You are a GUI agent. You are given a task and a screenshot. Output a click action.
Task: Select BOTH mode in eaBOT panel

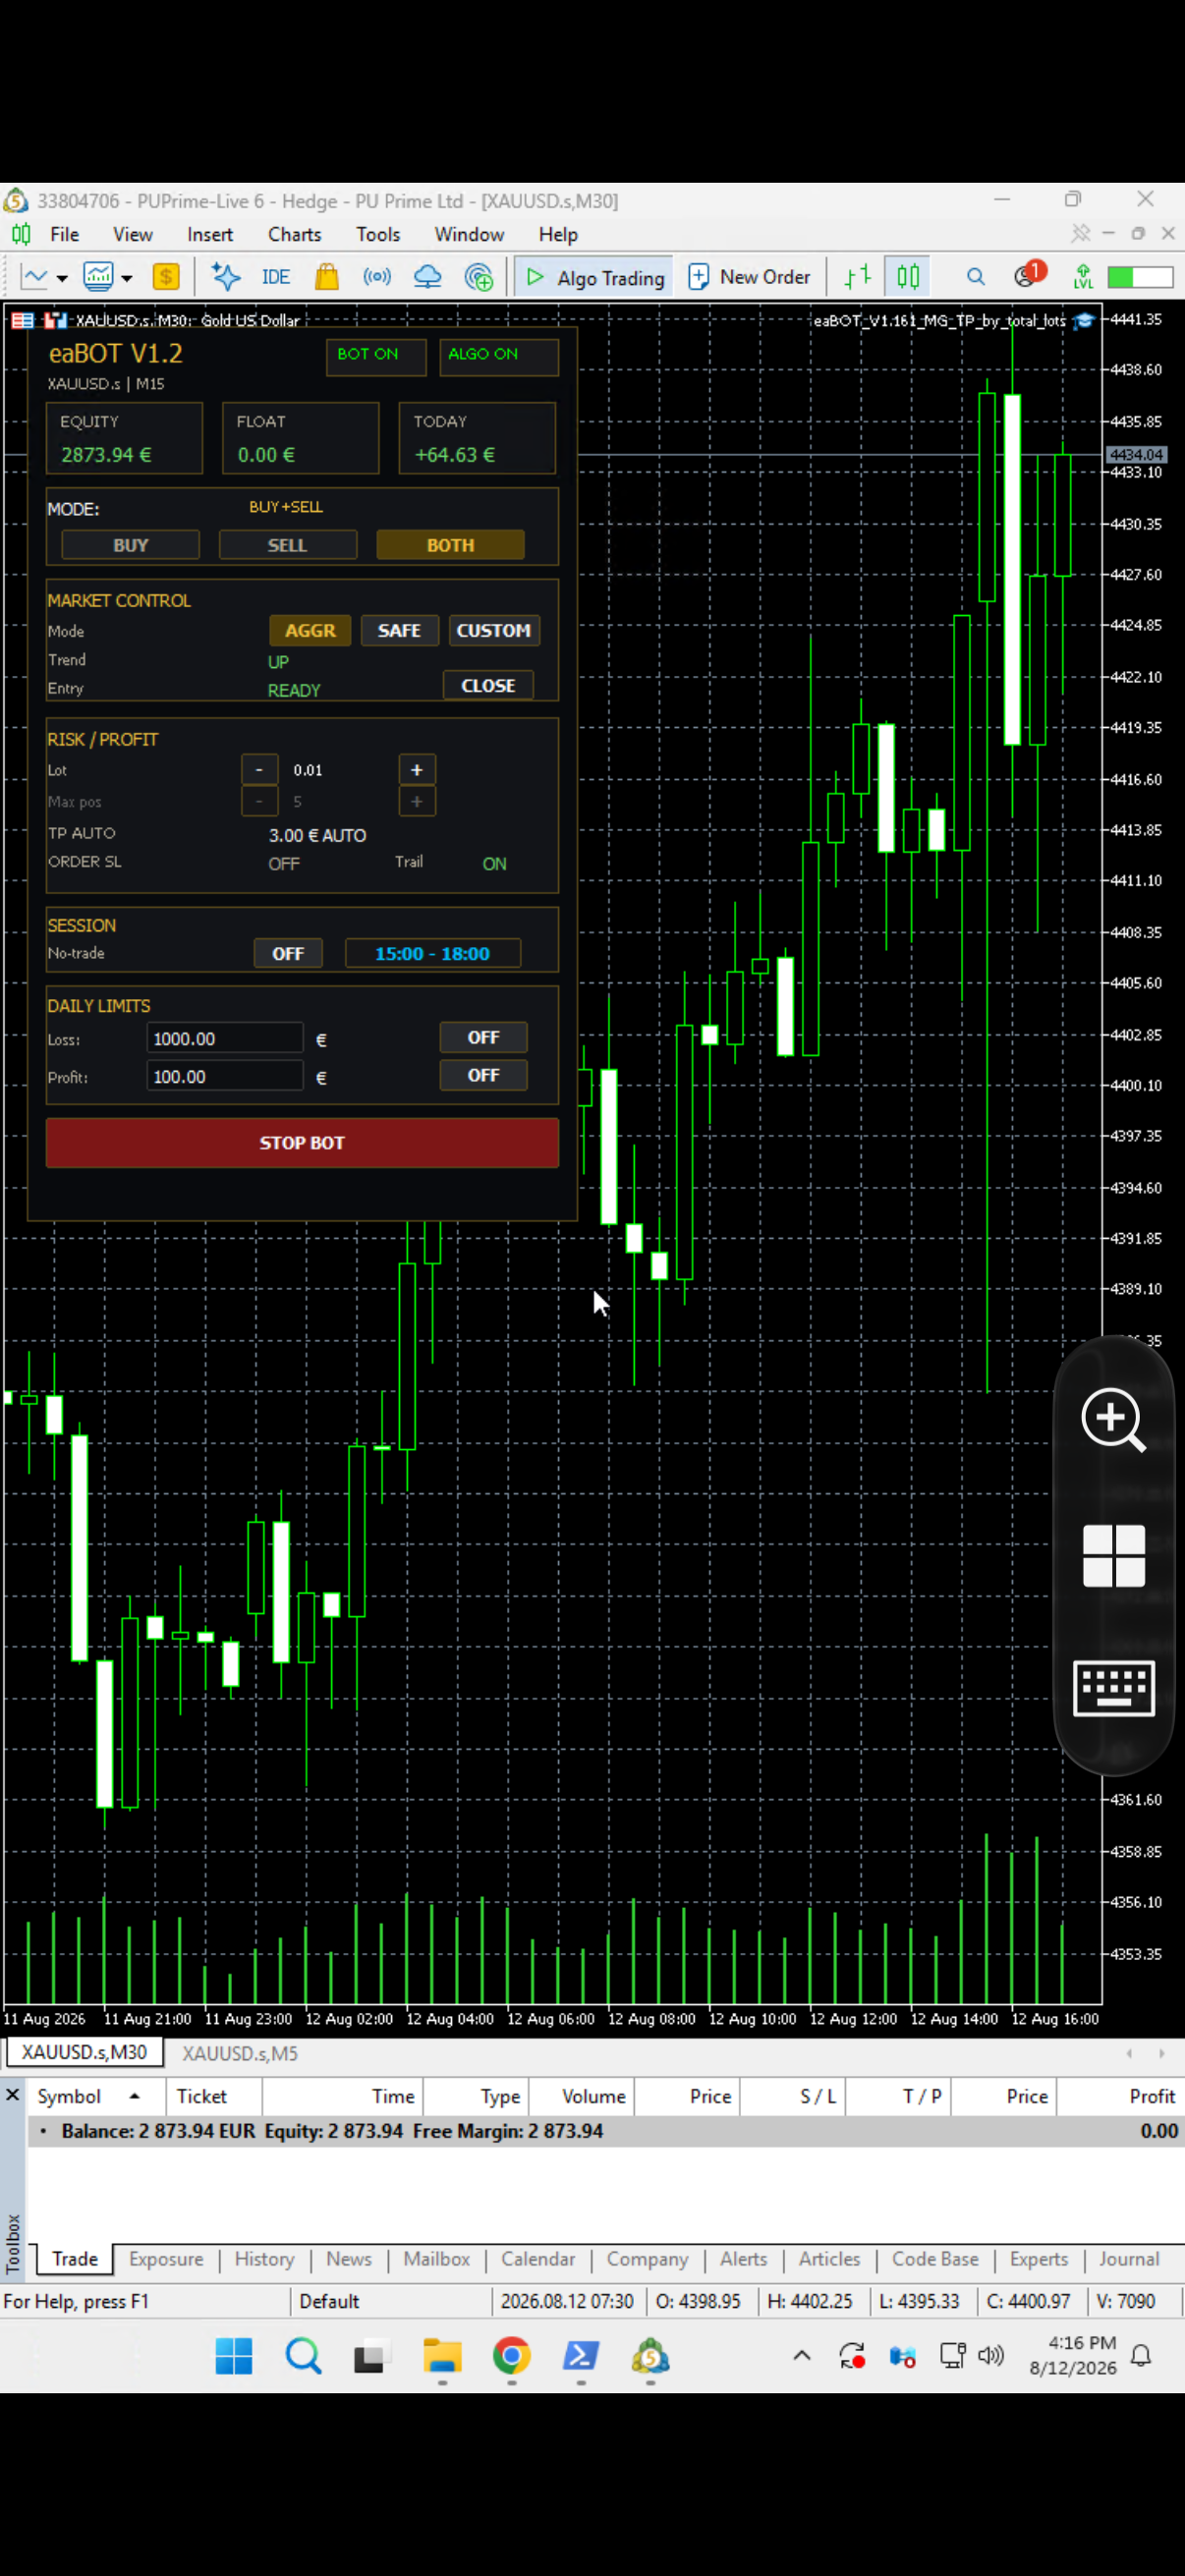(450, 545)
